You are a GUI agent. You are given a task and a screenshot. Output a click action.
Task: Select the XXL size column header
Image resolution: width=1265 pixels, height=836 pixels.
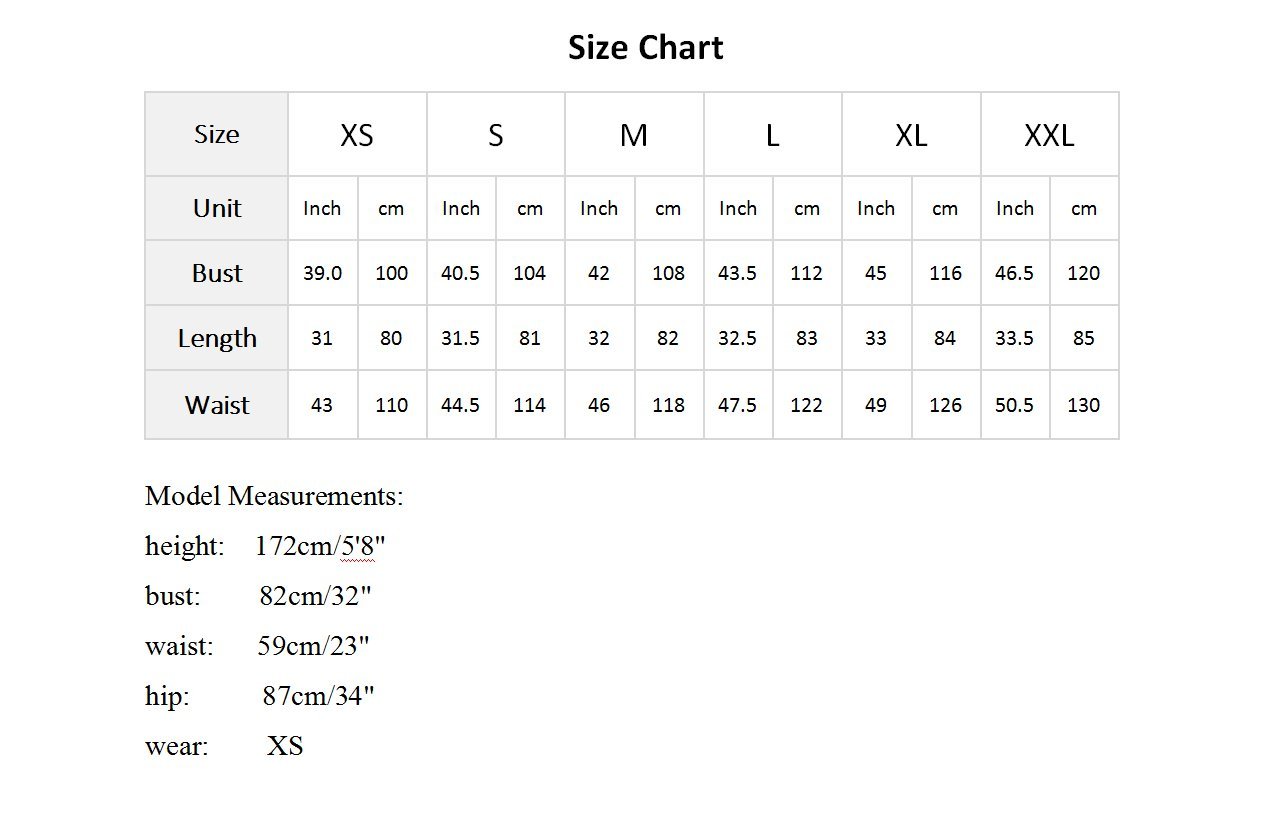coord(1049,135)
